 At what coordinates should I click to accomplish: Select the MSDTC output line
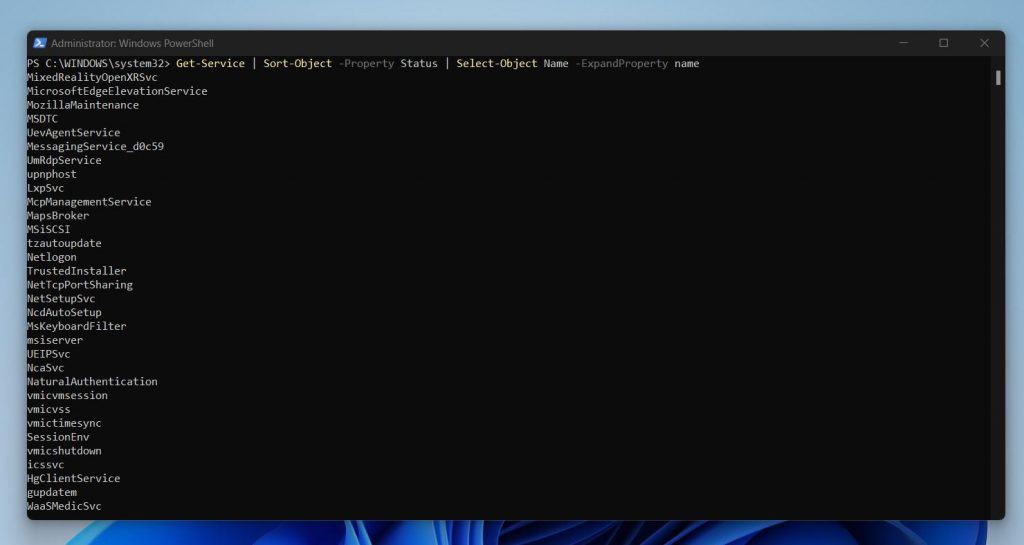42,119
